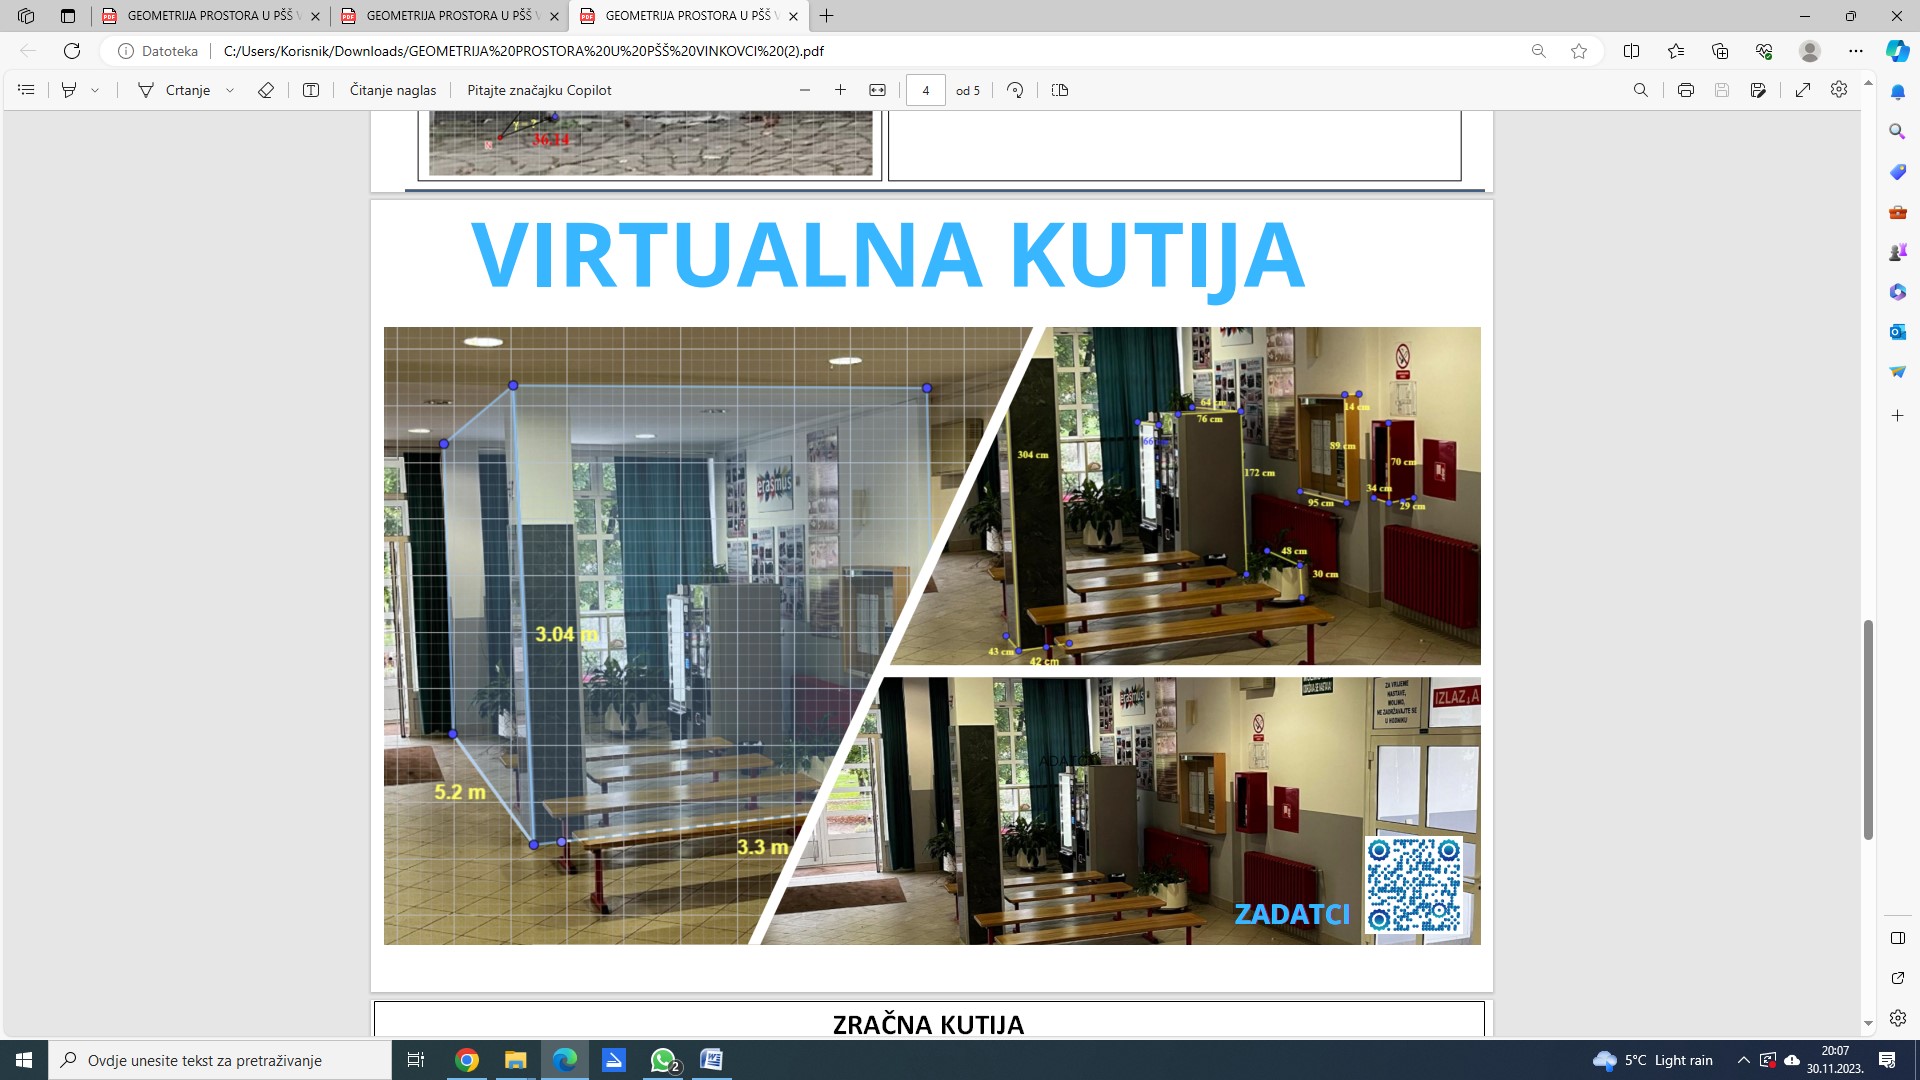
Task: Open sidebar customization settings gear
Action: pyautogui.click(x=1898, y=1018)
